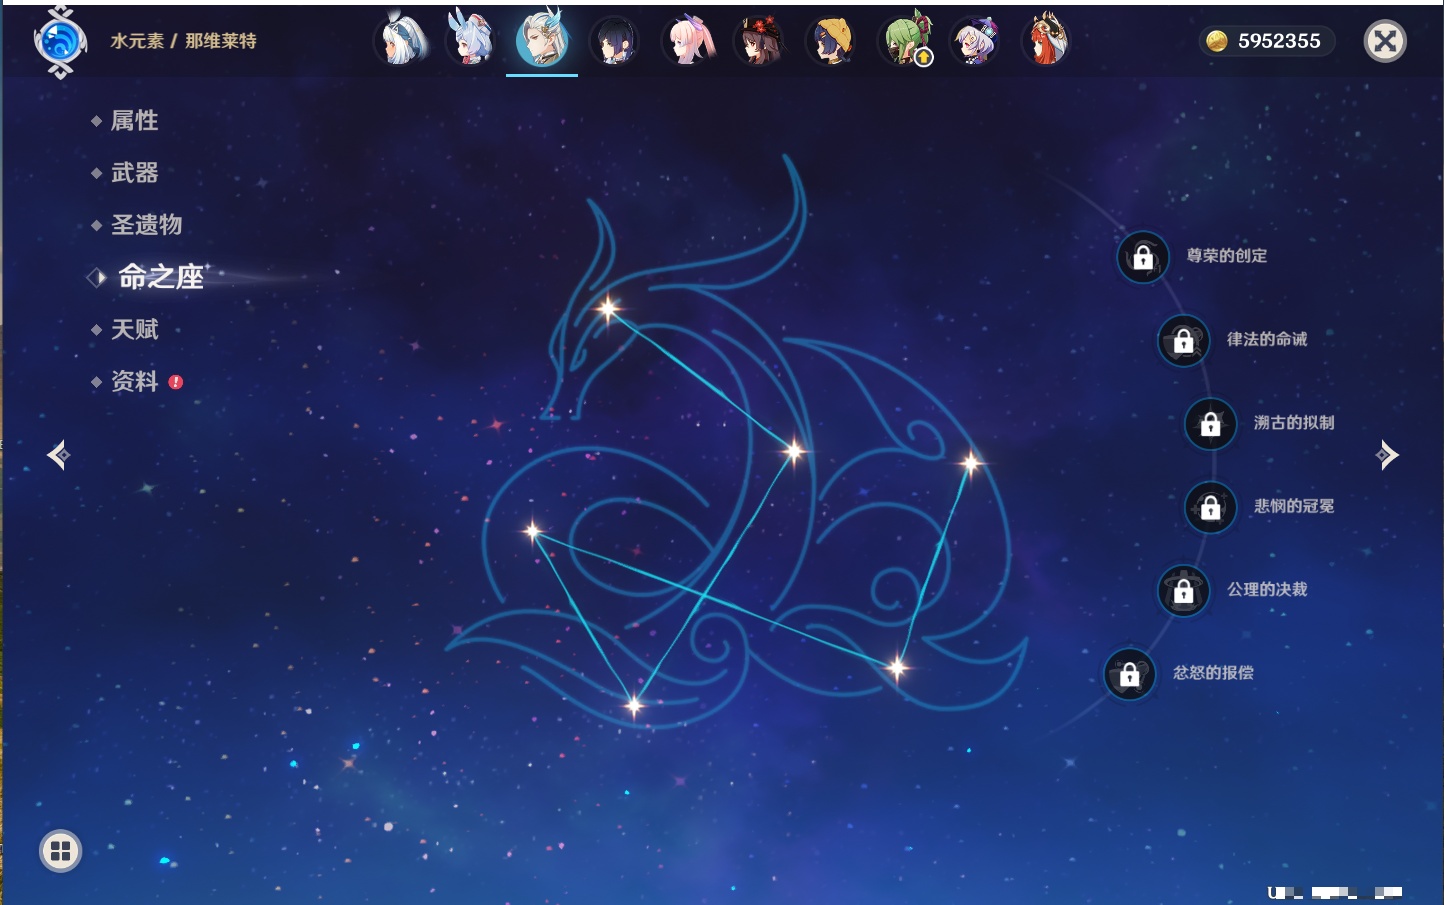Open the 溯古的拟制 constellation label
The height and width of the screenshot is (905, 1444).
tap(1294, 423)
